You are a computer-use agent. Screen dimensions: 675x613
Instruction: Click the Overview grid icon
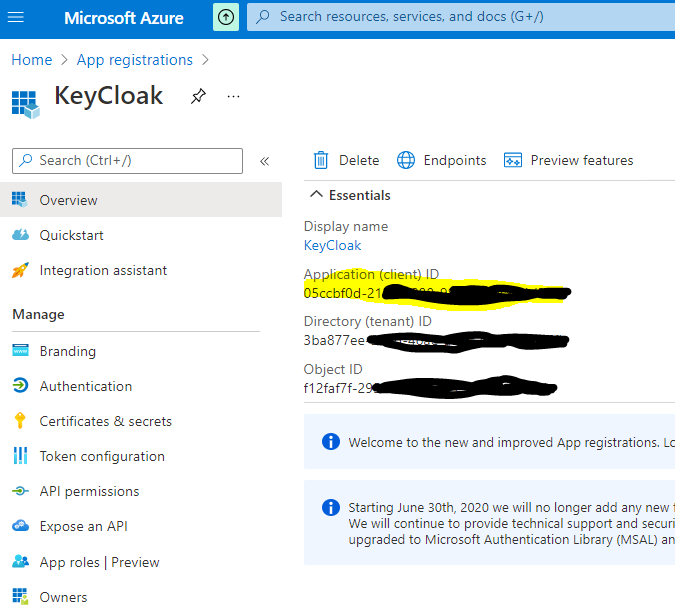coord(20,199)
